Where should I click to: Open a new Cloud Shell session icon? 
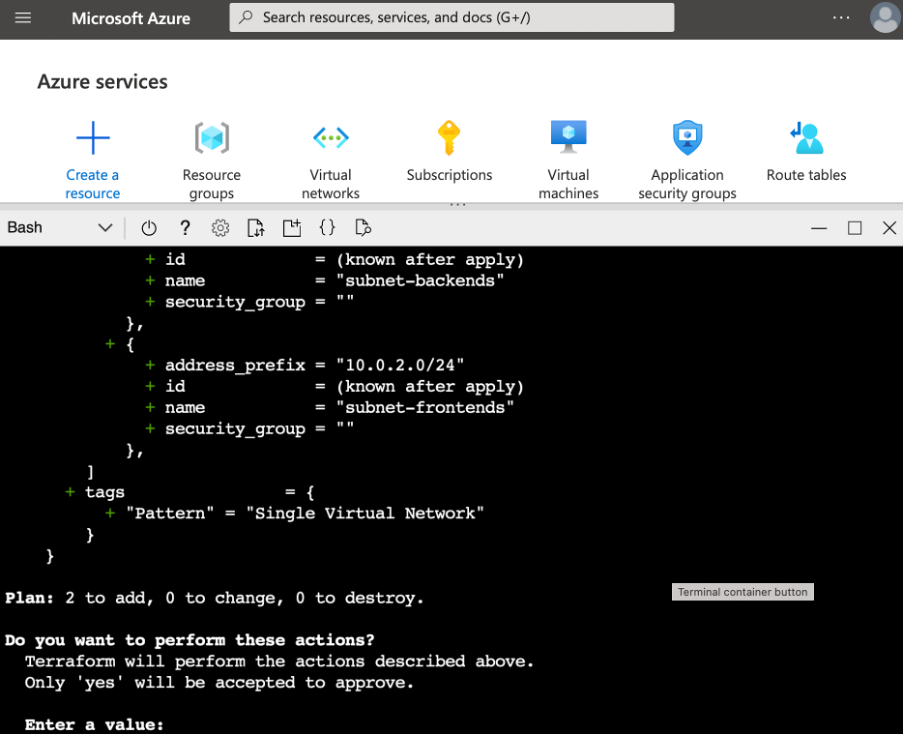(x=292, y=228)
